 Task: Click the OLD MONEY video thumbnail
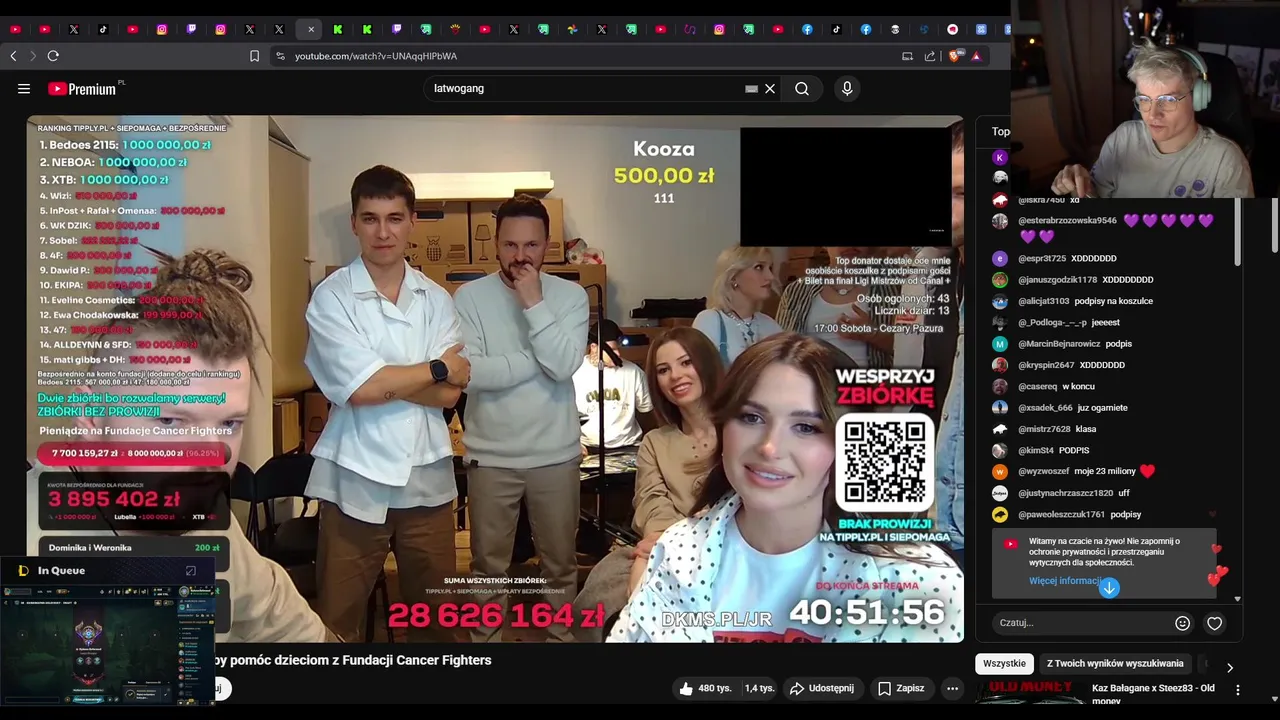click(1029, 693)
